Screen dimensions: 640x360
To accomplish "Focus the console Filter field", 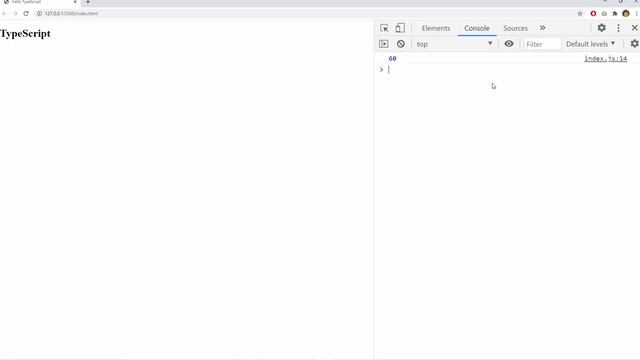I will (542, 44).
